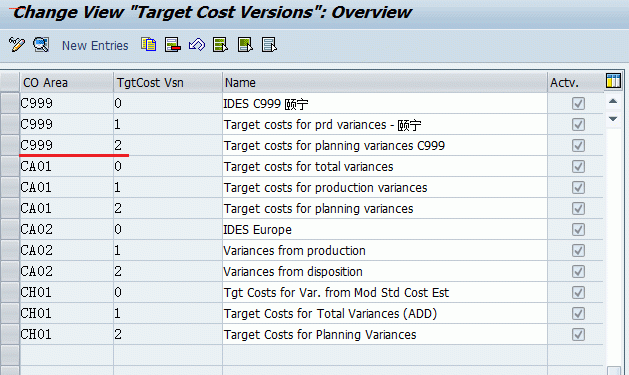Click the Name column header

(384, 83)
